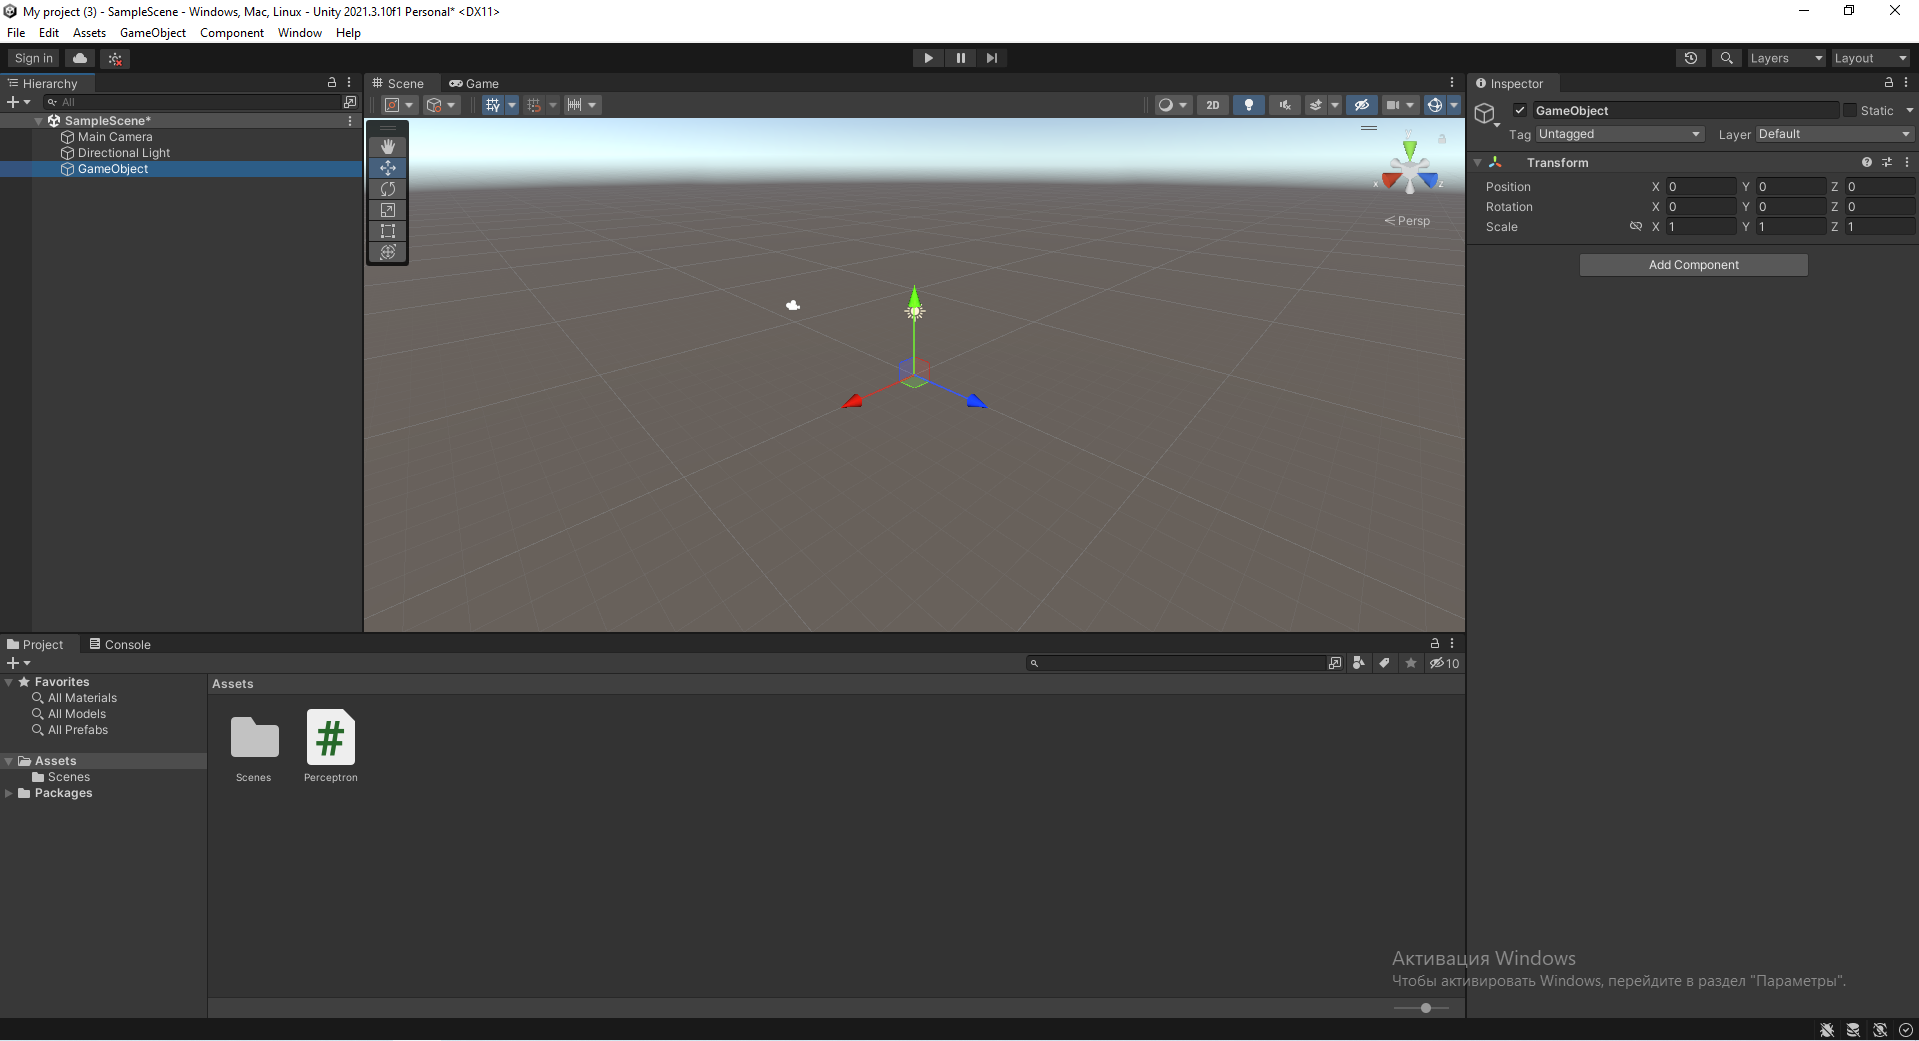Image resolution: width=1919 pixels, height=1041 pixels.
Task: Open the global search magnifier
Action: click(x=1727, y=58)
